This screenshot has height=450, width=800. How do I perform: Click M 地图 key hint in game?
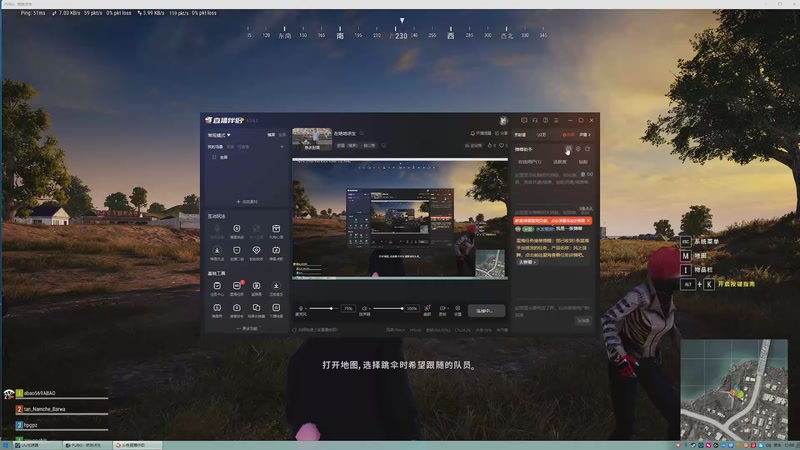[693, 256]
